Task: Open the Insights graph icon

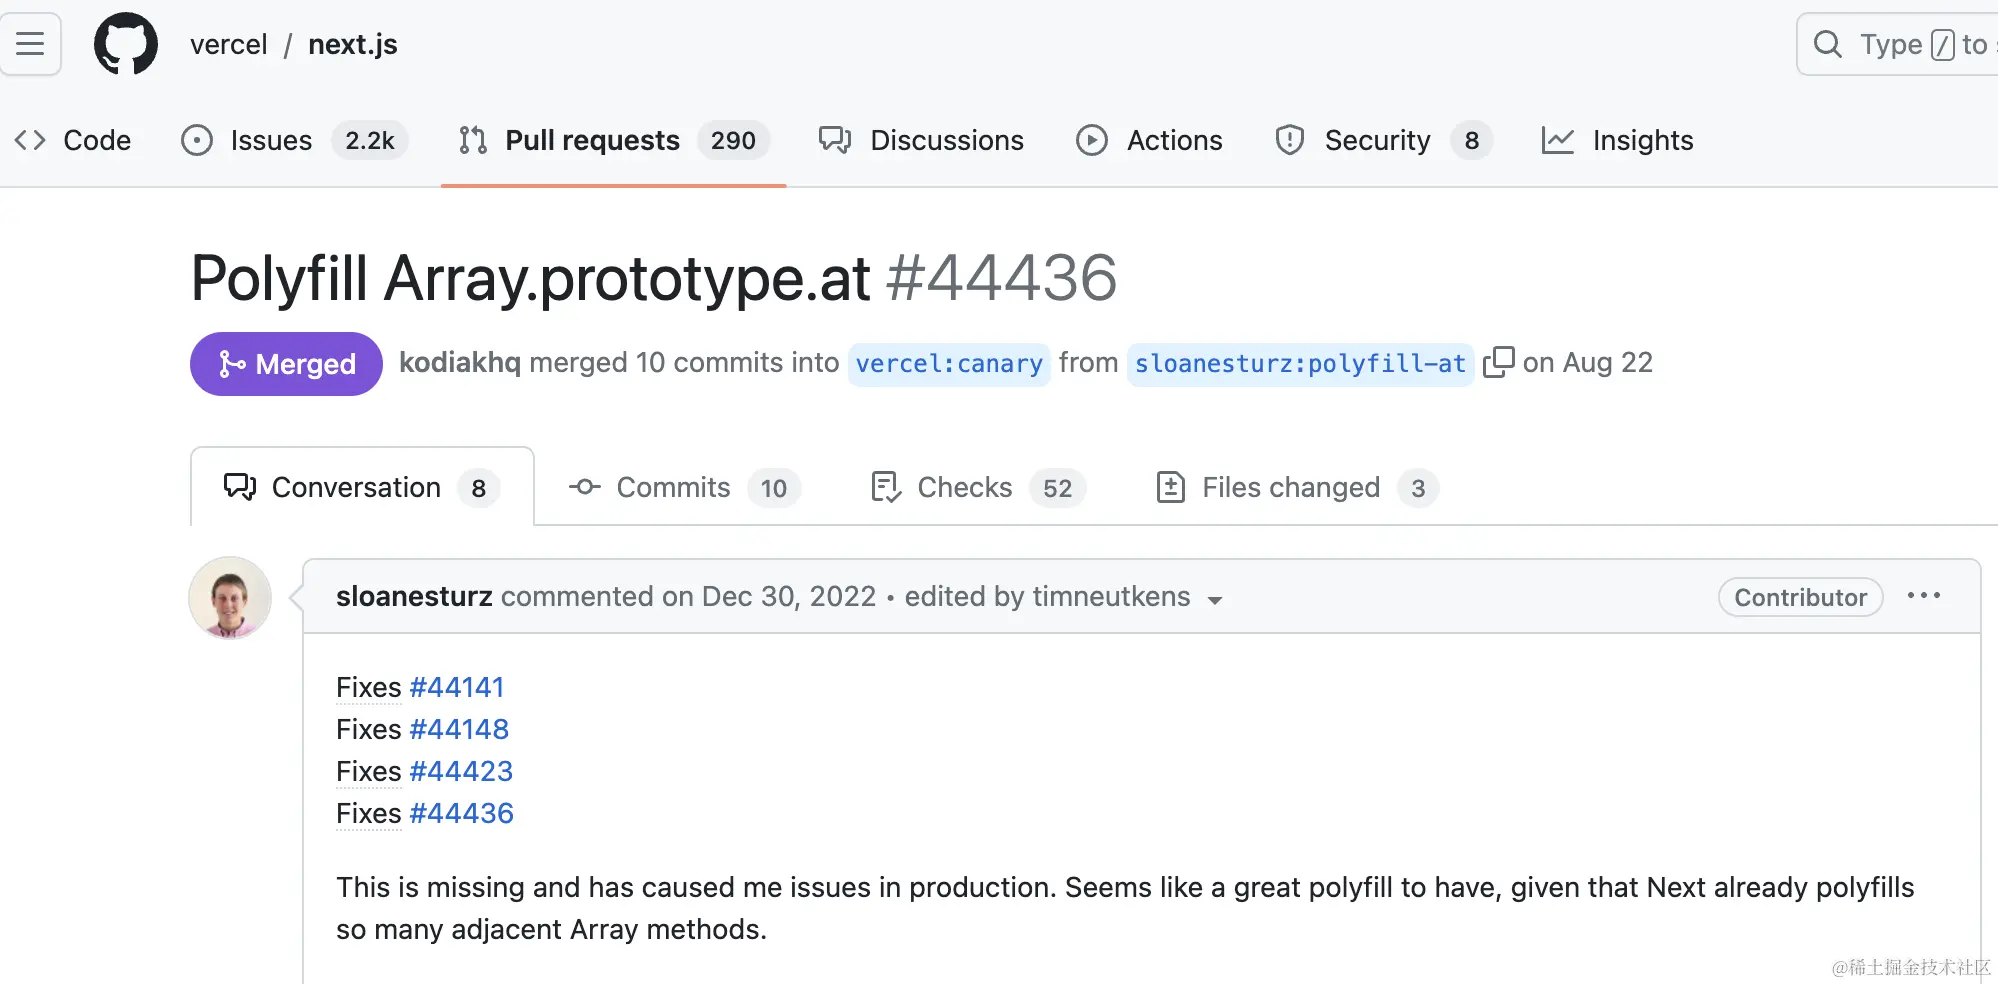Action: click(1558, 140)
